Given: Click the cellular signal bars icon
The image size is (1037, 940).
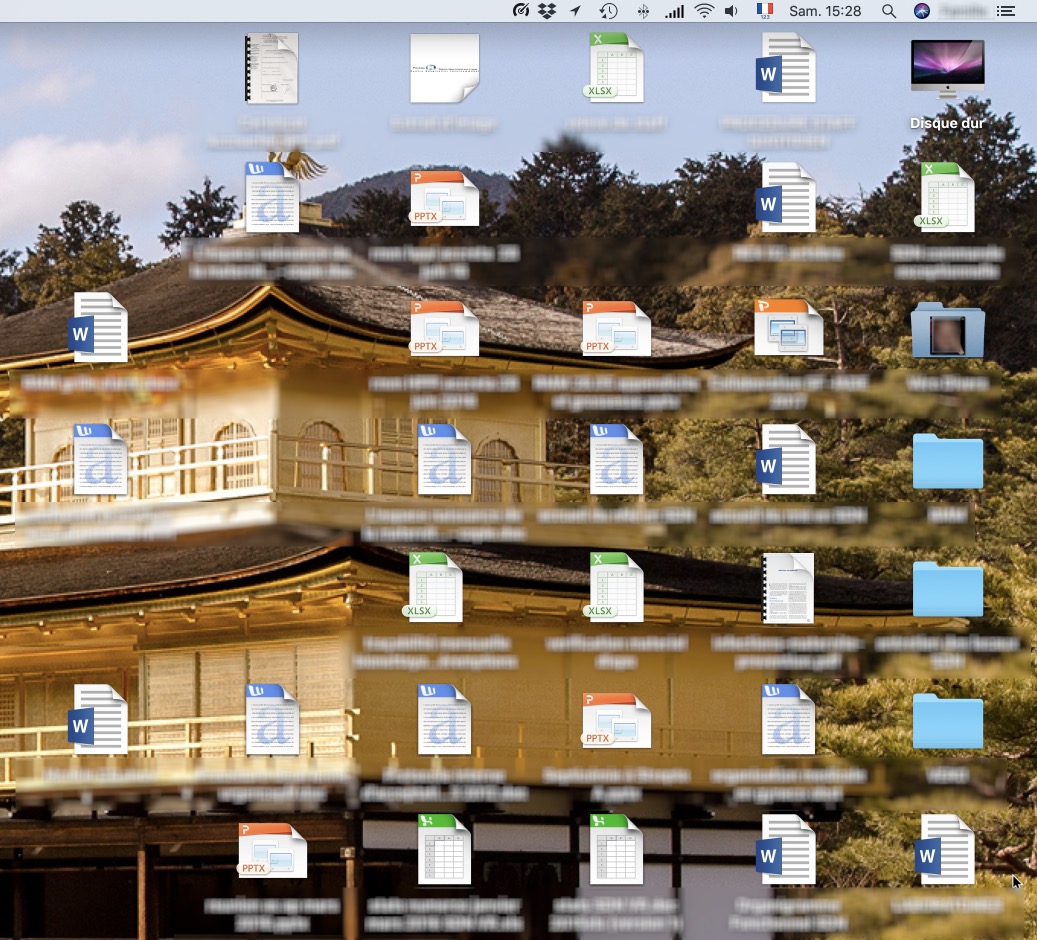Looking at the screenshot, I should (674, 11).
